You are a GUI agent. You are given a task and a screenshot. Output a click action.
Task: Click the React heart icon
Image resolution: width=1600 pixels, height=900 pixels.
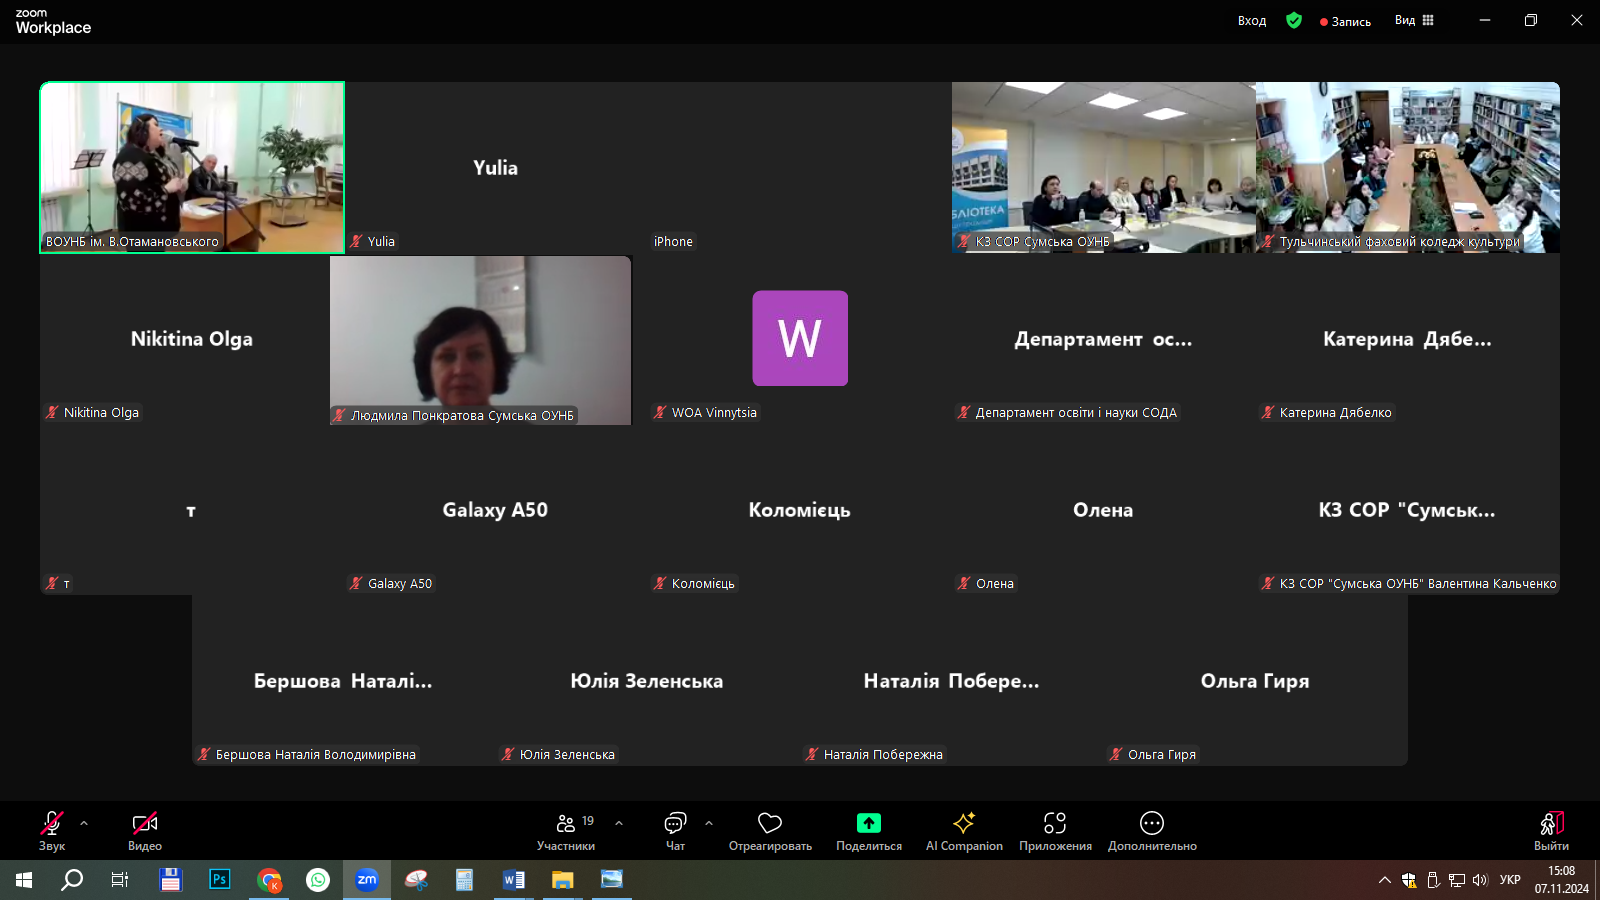coord(769,823)
